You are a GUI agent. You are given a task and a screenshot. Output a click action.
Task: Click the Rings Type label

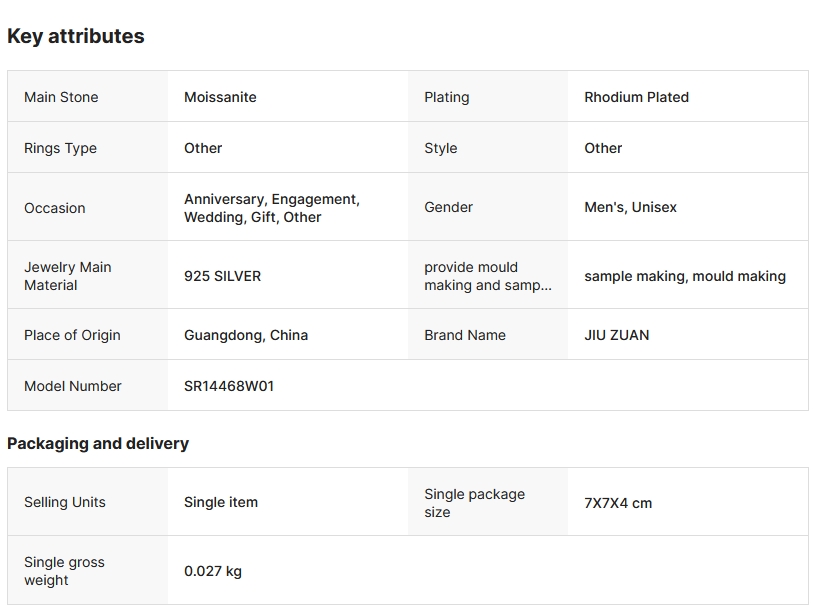pyautogui.click(x=60, y=148)
